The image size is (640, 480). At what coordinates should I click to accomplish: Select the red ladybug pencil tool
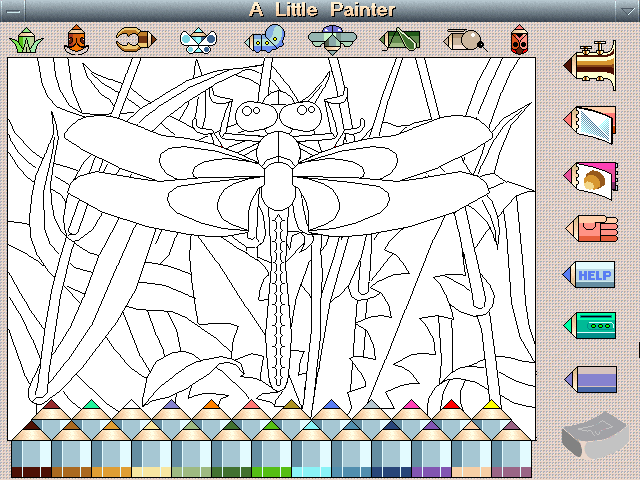click(519, 40)
